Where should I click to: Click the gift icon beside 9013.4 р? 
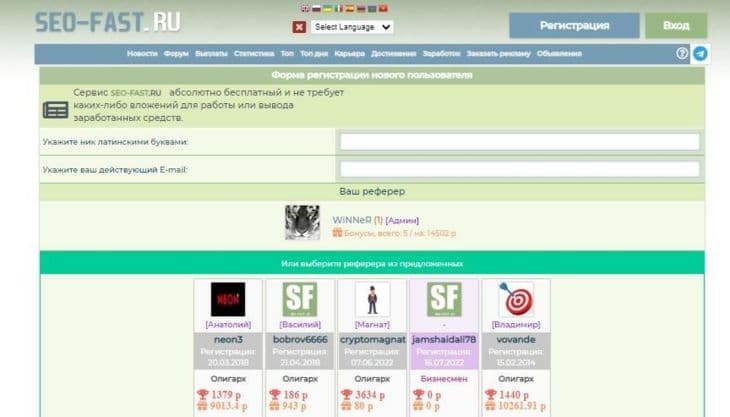[202, 406]
